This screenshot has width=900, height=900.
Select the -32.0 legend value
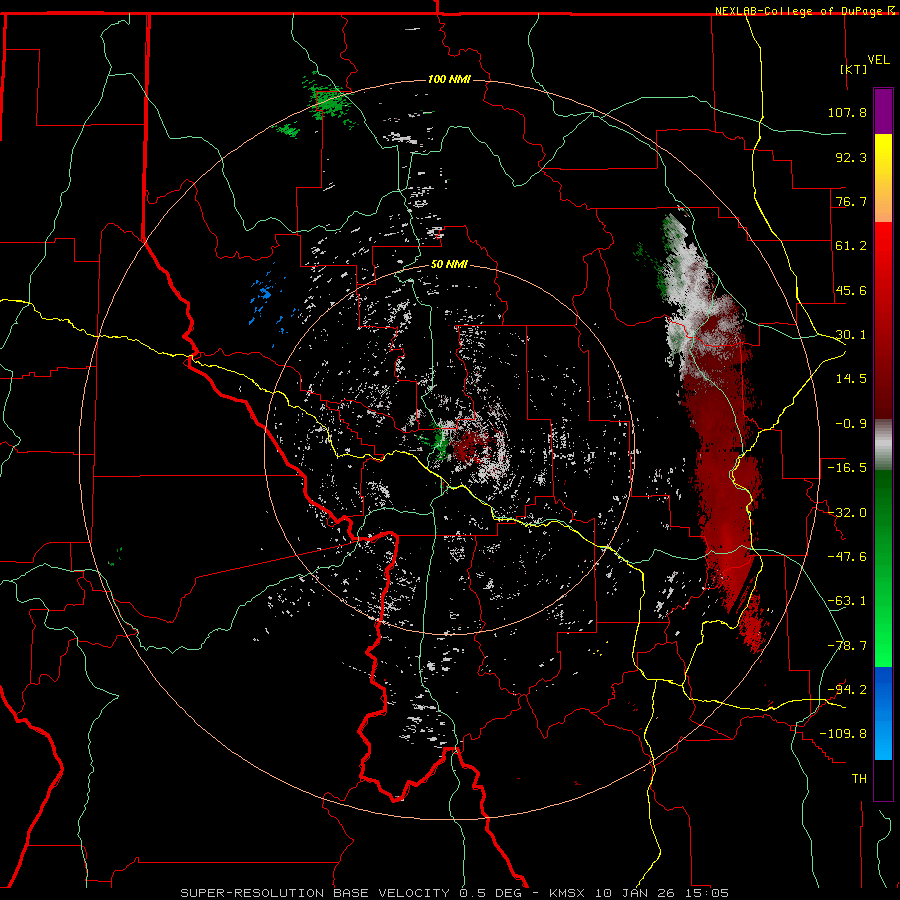(x=847, y=513)
